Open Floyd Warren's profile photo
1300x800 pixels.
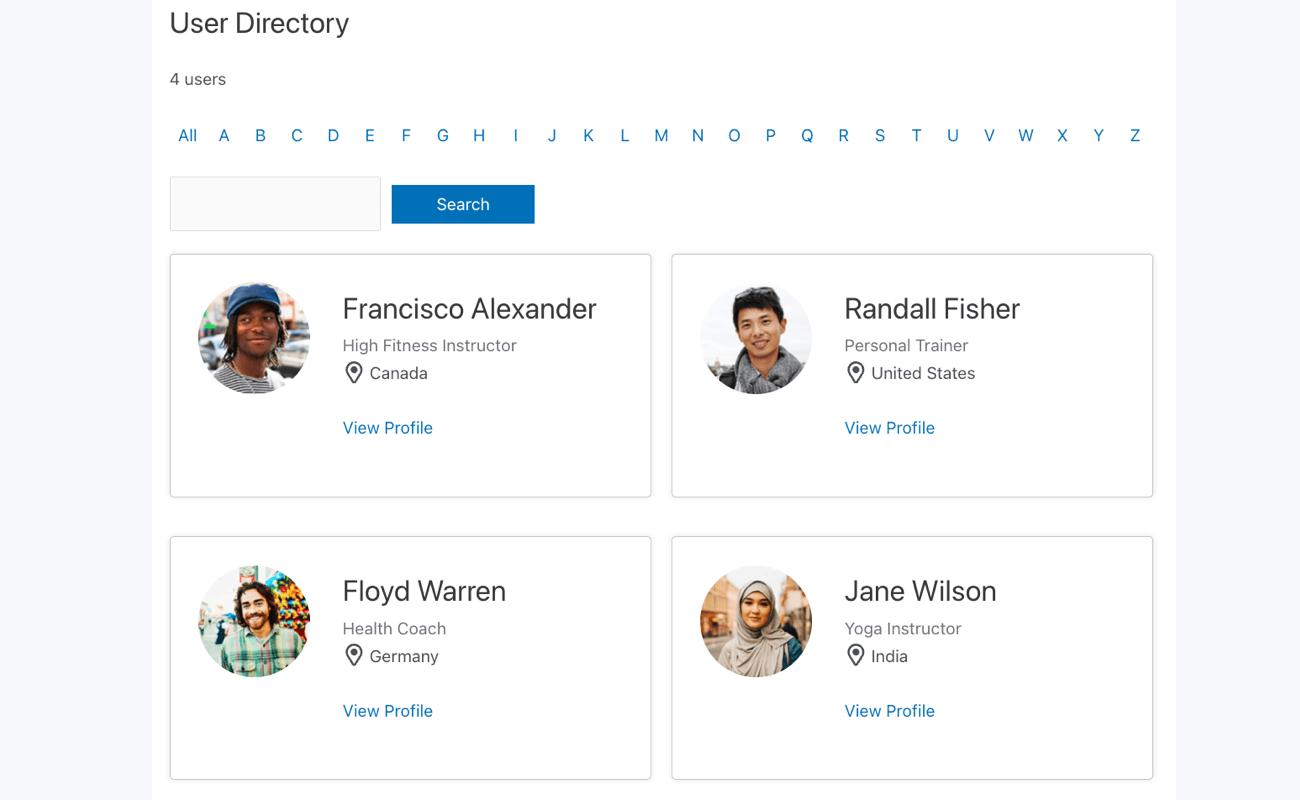254,621
